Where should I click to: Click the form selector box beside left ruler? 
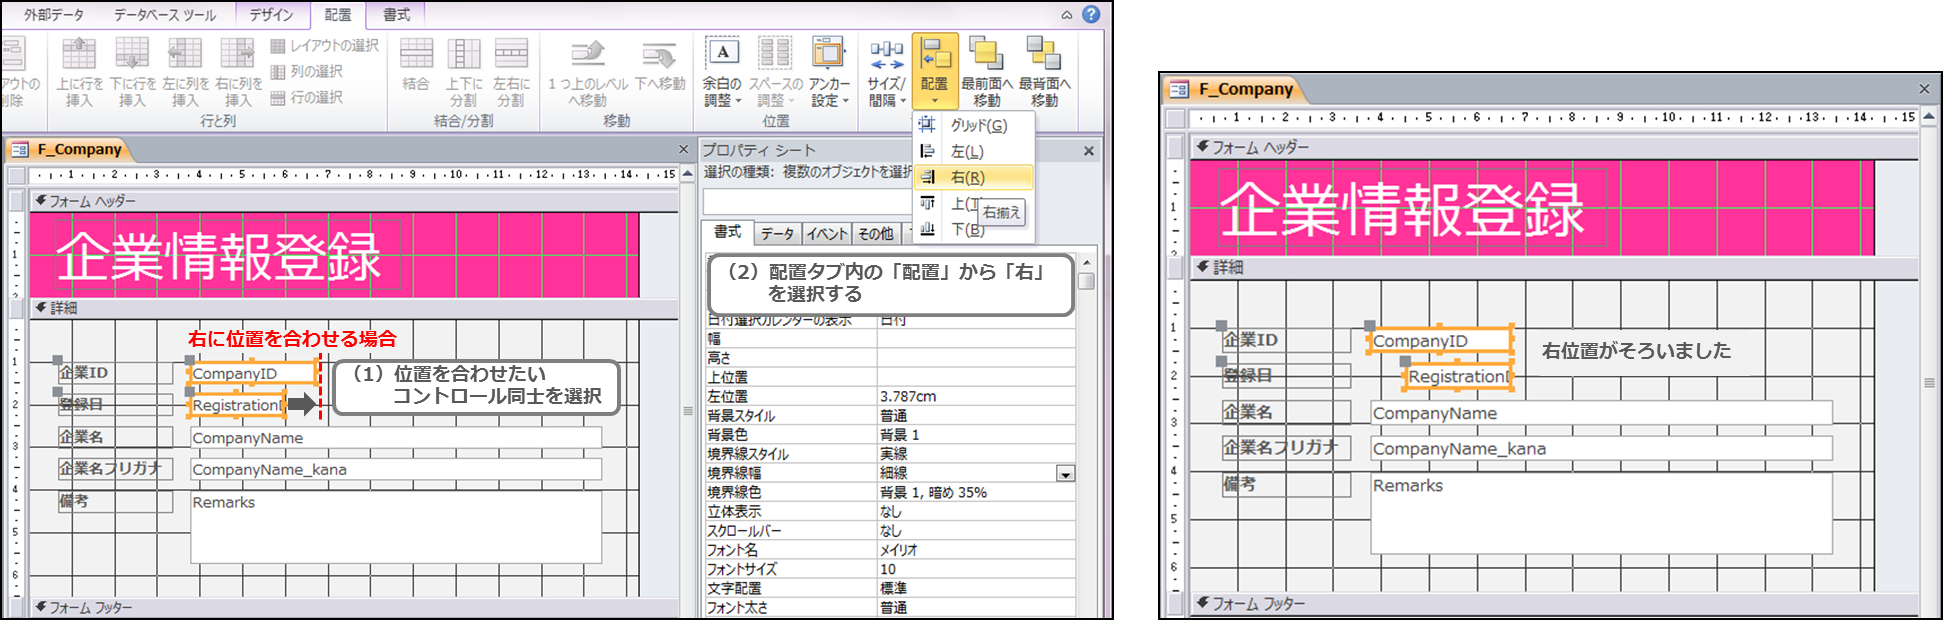tap(16, 174)
